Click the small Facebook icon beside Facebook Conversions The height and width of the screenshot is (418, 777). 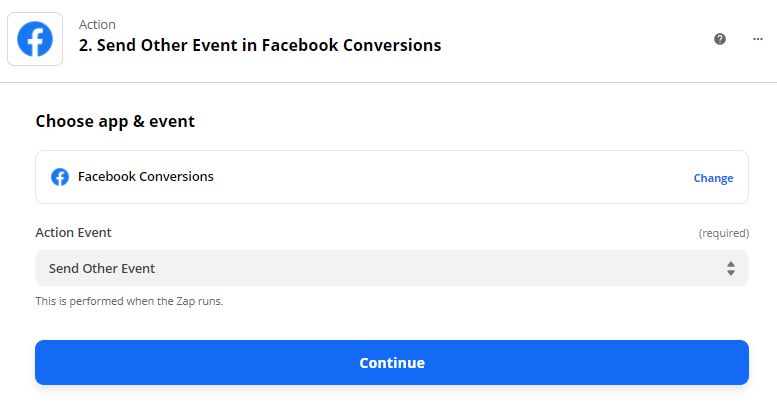[x=60, y=177]
